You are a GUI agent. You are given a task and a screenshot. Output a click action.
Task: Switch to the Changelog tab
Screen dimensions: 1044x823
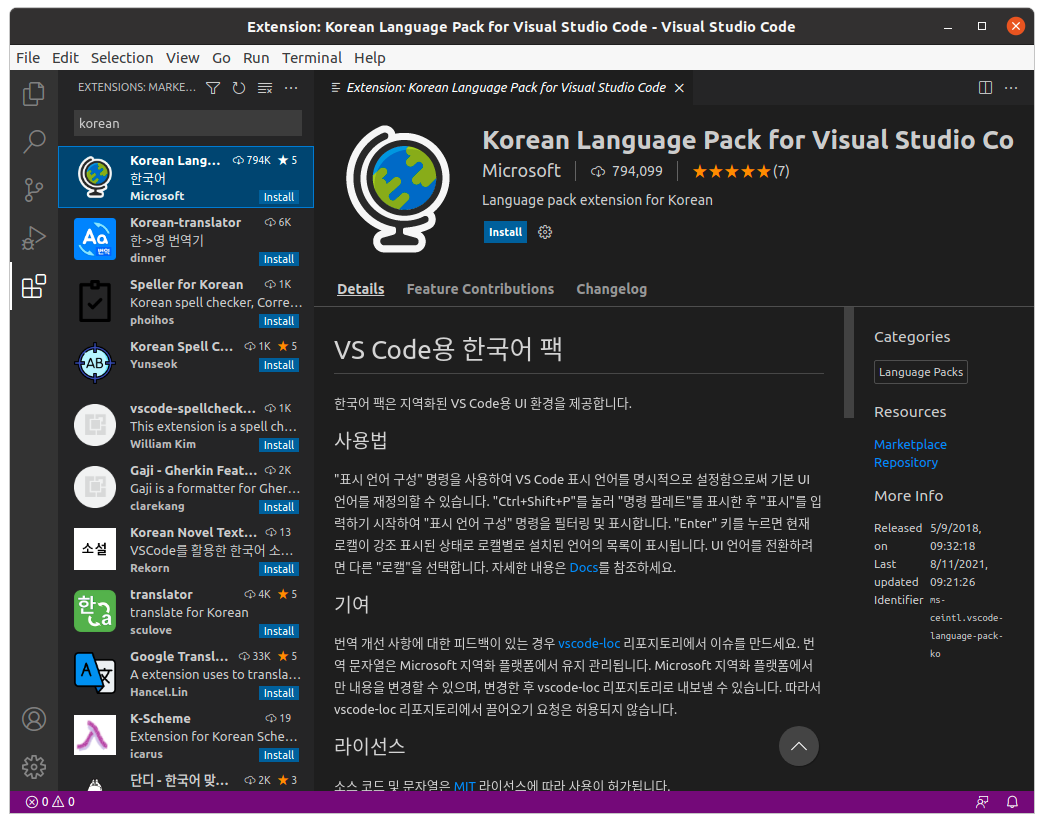[611, 289]
